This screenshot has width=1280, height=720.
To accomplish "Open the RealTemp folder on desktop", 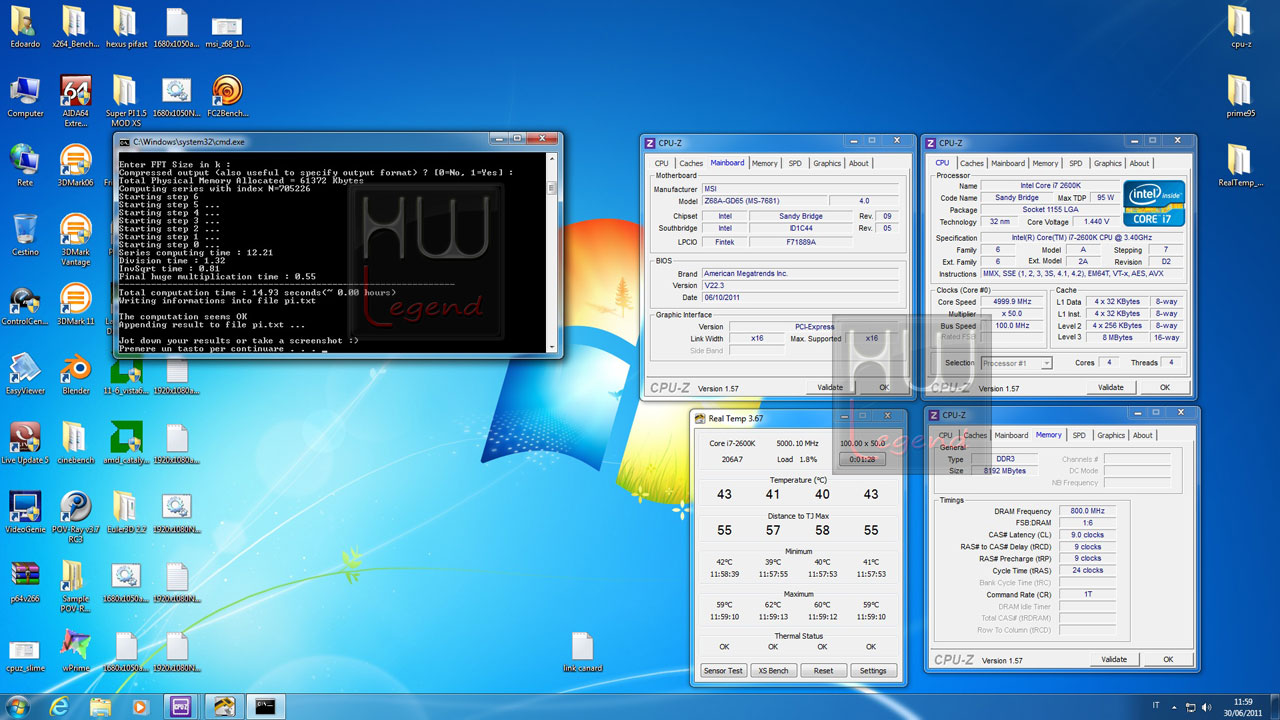I will pyautogui.click(x=1240, y=166).
